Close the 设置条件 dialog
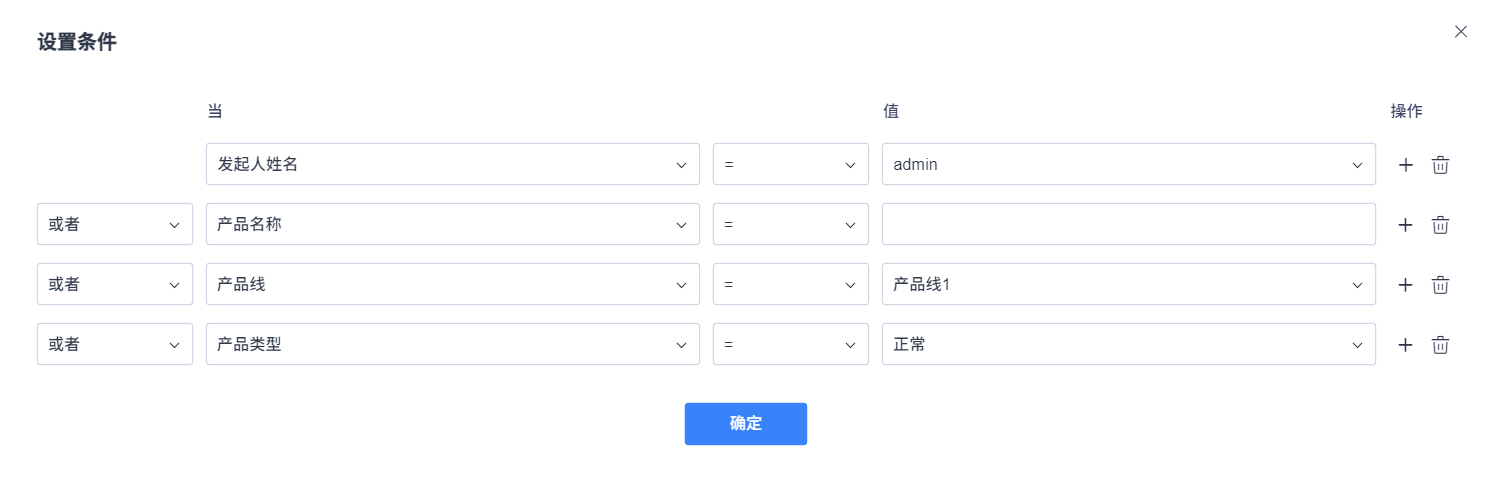 click(1461, 32)
